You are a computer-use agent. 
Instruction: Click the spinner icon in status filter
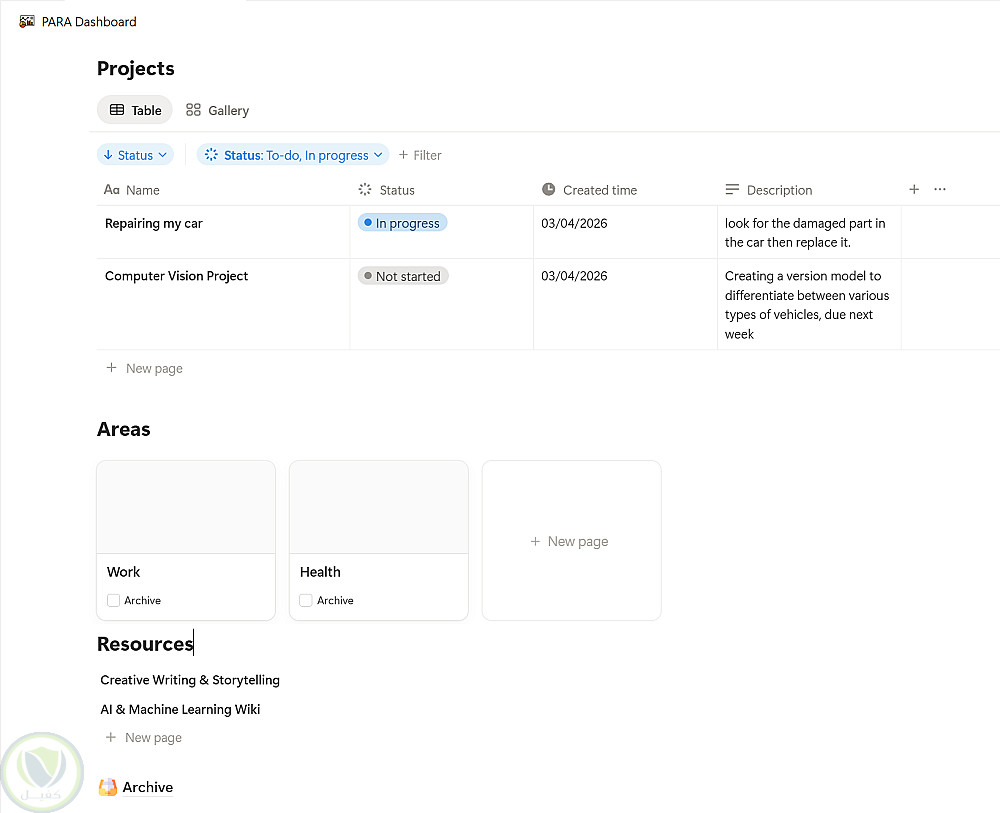(211, 155)
